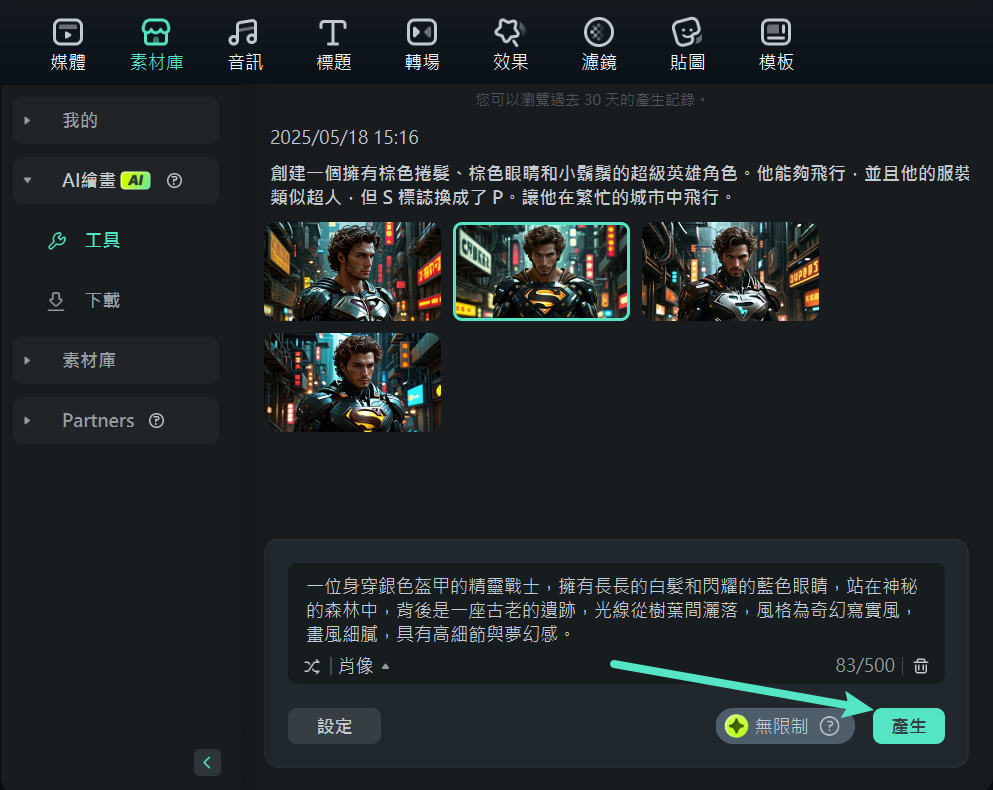Collapse the sidebar with the arrow button

207,762
